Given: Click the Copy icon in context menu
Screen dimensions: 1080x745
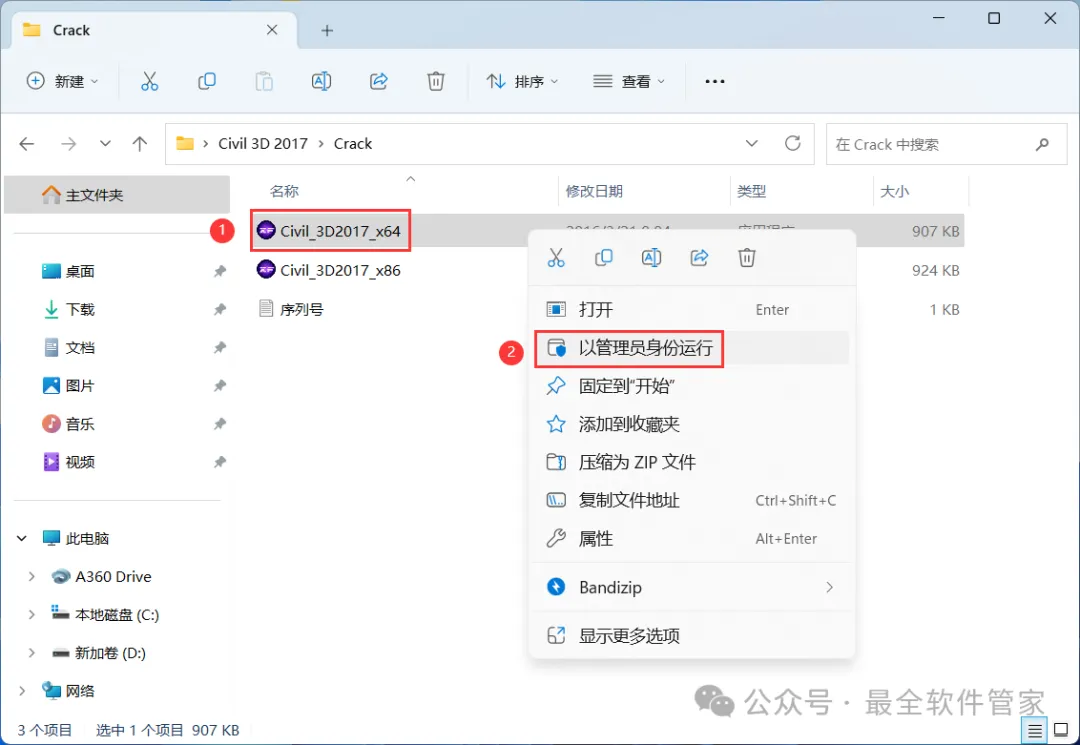Looking at the screenshot, I should pos(603,258).
